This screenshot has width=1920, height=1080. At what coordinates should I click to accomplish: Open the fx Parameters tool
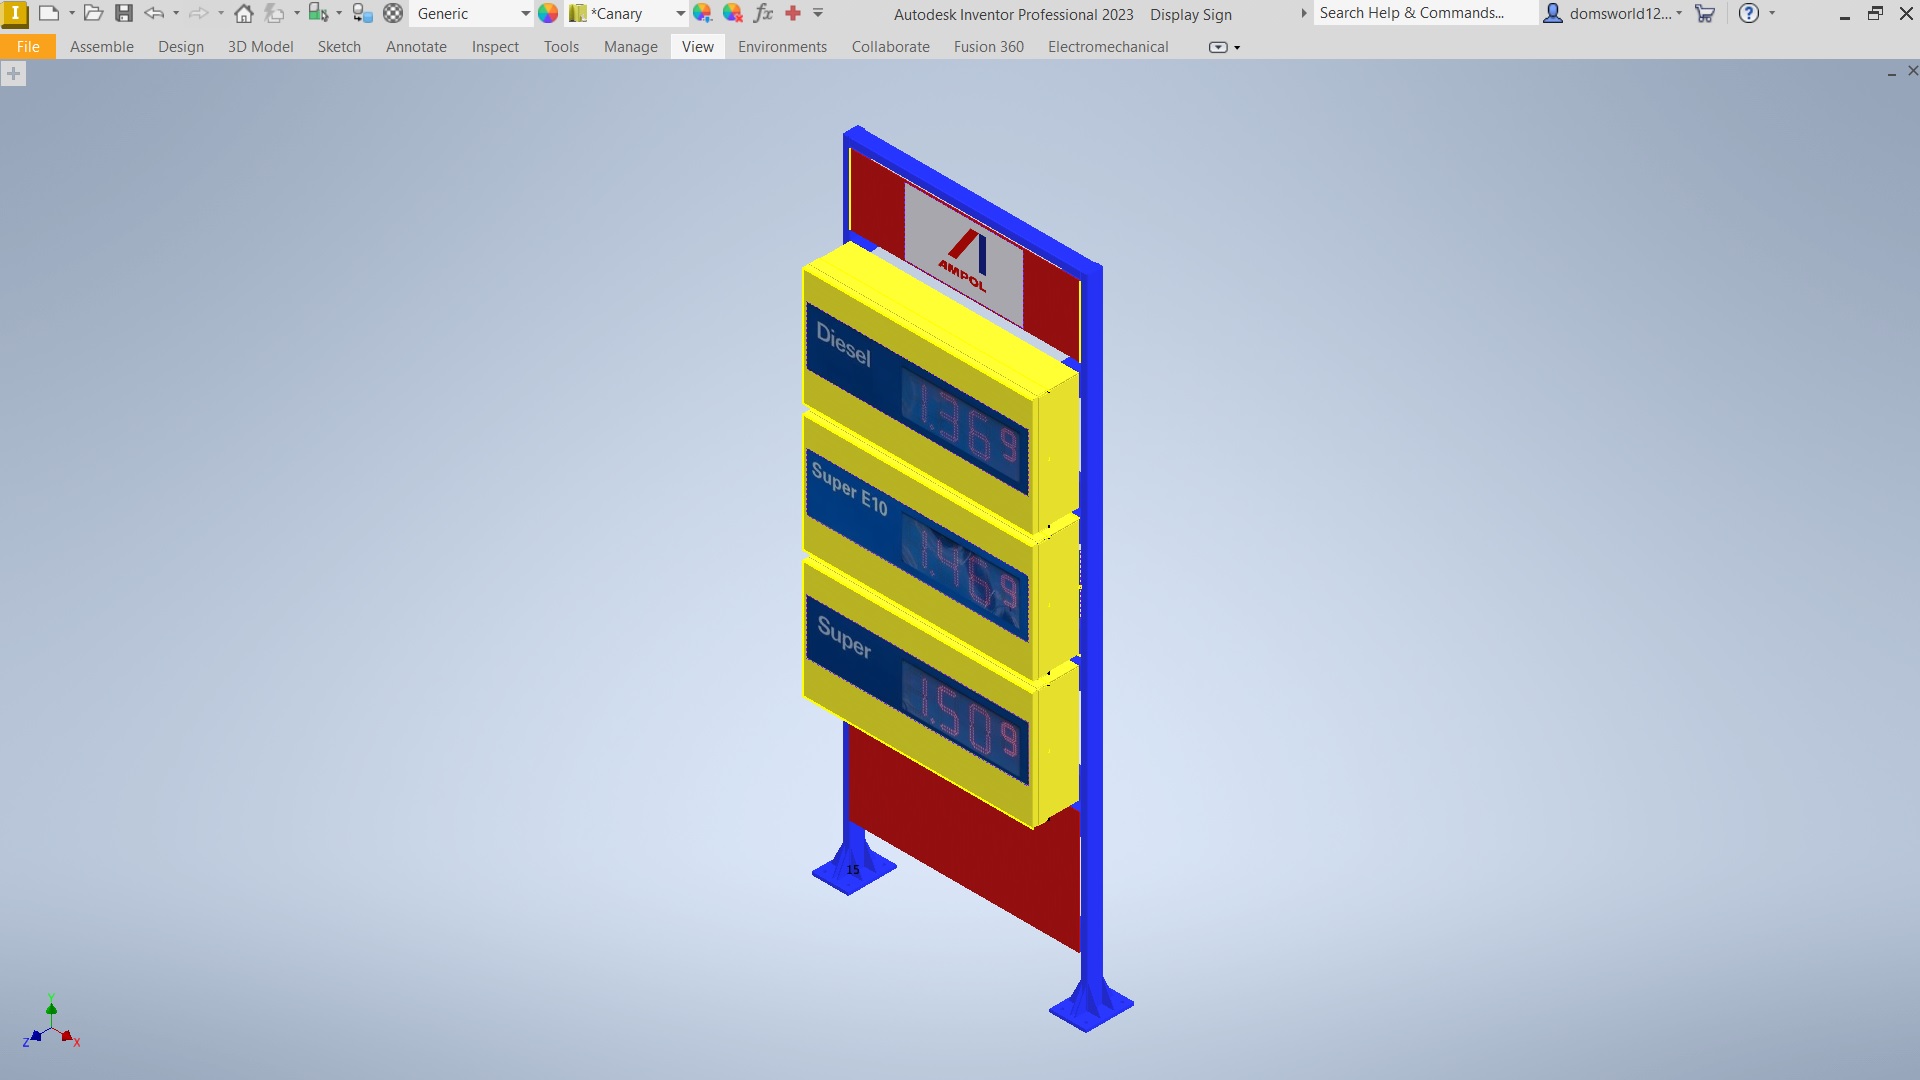click(x=763, y=13)
